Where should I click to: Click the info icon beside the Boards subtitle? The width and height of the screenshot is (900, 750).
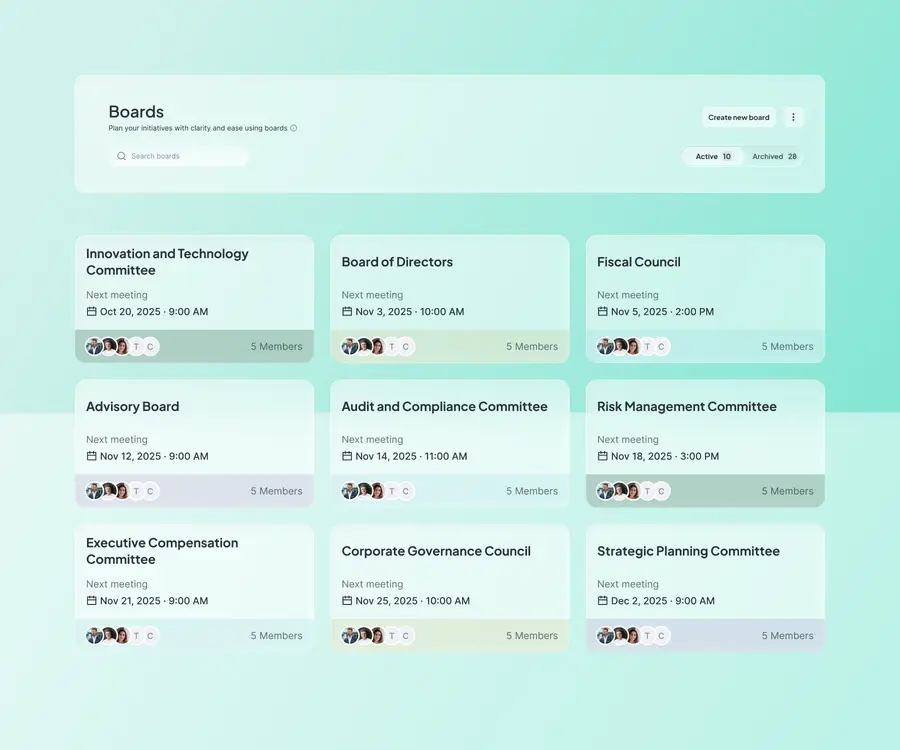[293, 128]
